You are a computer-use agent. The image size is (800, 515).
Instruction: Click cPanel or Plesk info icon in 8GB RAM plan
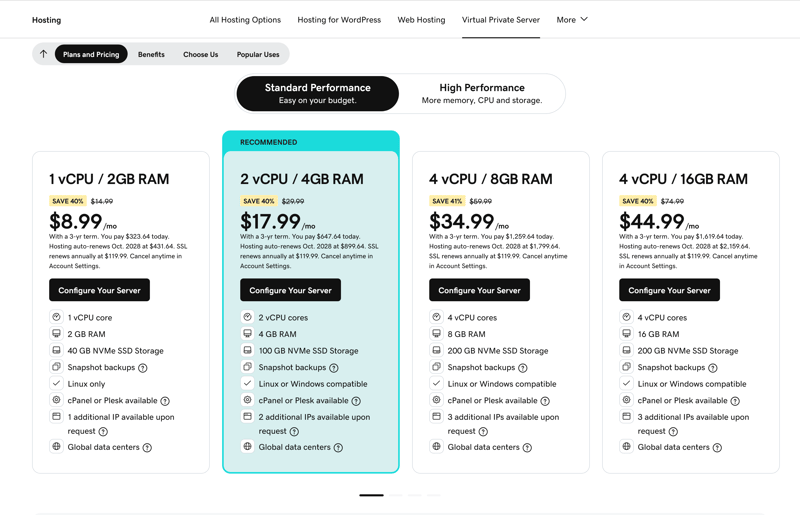tap(545, 401)
